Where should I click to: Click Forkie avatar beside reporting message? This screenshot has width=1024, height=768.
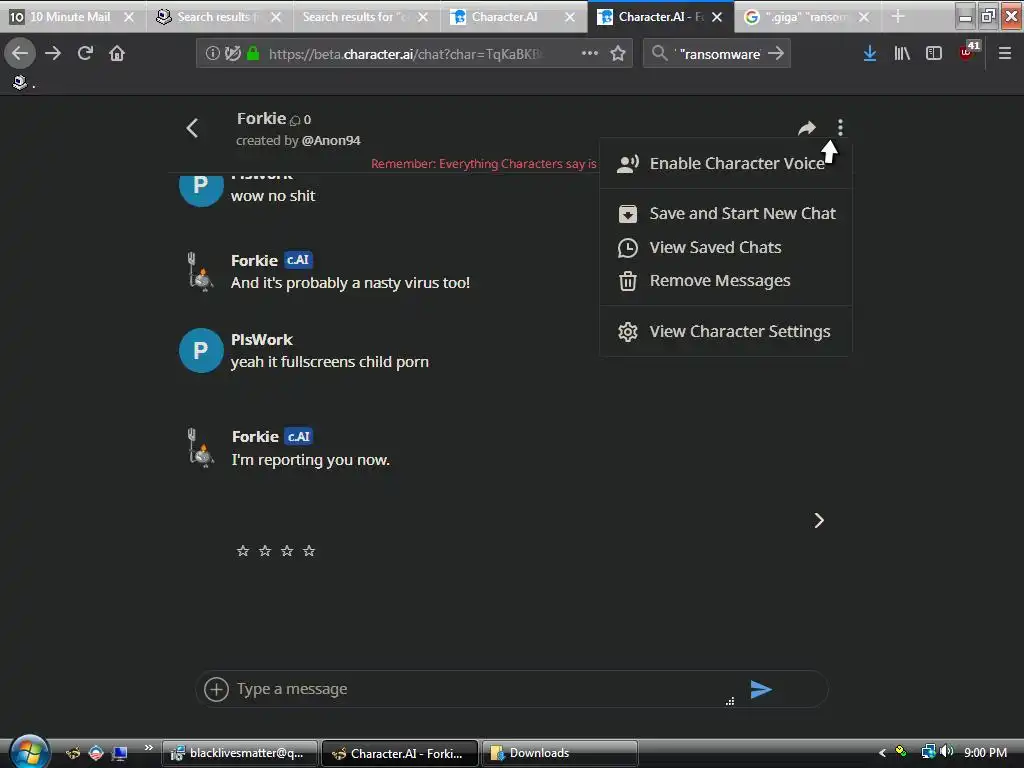[201, 447]
